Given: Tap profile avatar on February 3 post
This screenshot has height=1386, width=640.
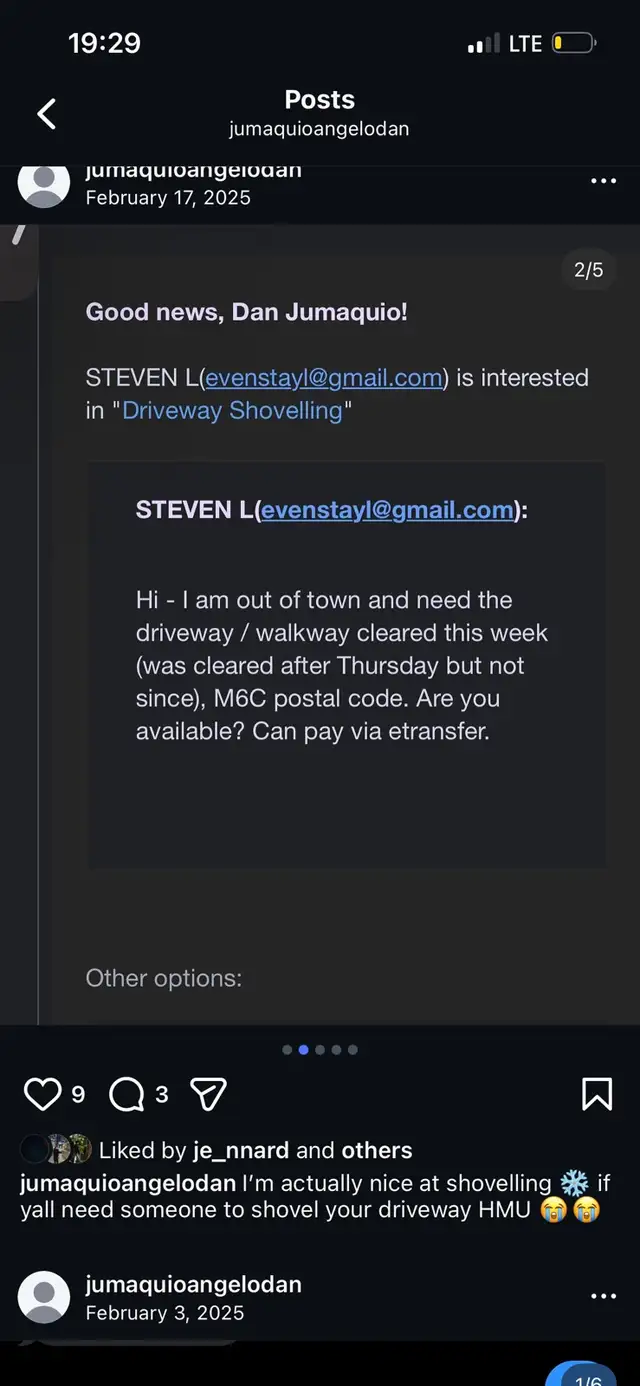Looking at the screenshot, I should pyautogui.click(x=44, y=1297).
